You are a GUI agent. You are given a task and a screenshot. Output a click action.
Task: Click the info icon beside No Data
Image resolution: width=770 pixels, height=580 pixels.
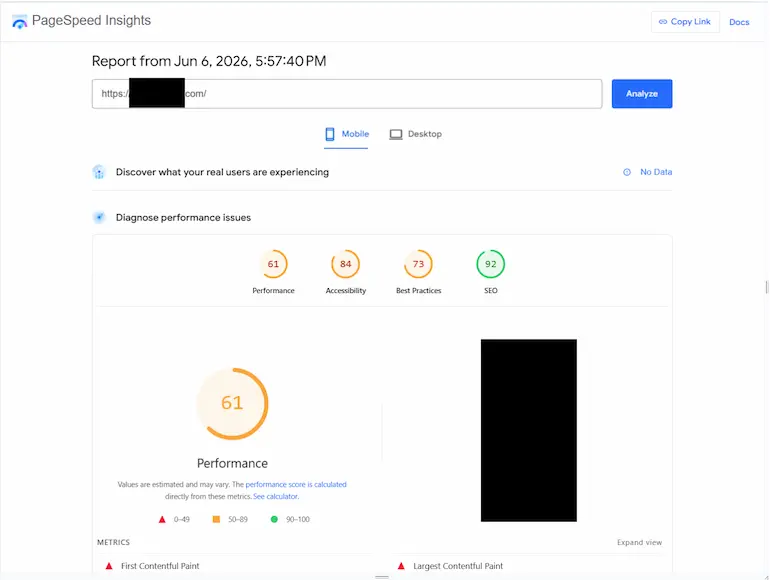pyautogui.click(x=627, y=172)
